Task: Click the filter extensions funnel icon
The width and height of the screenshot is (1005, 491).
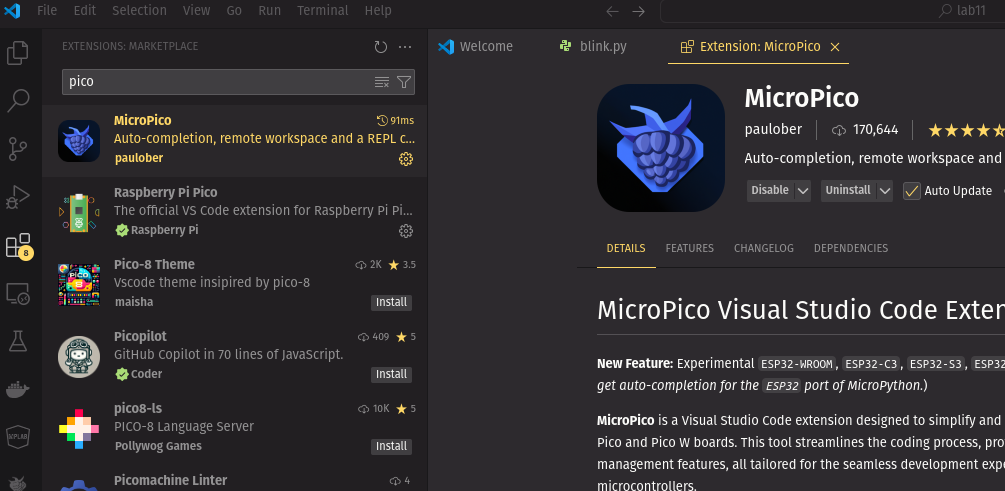Action: pyautogui.click(x=404, y=82)
